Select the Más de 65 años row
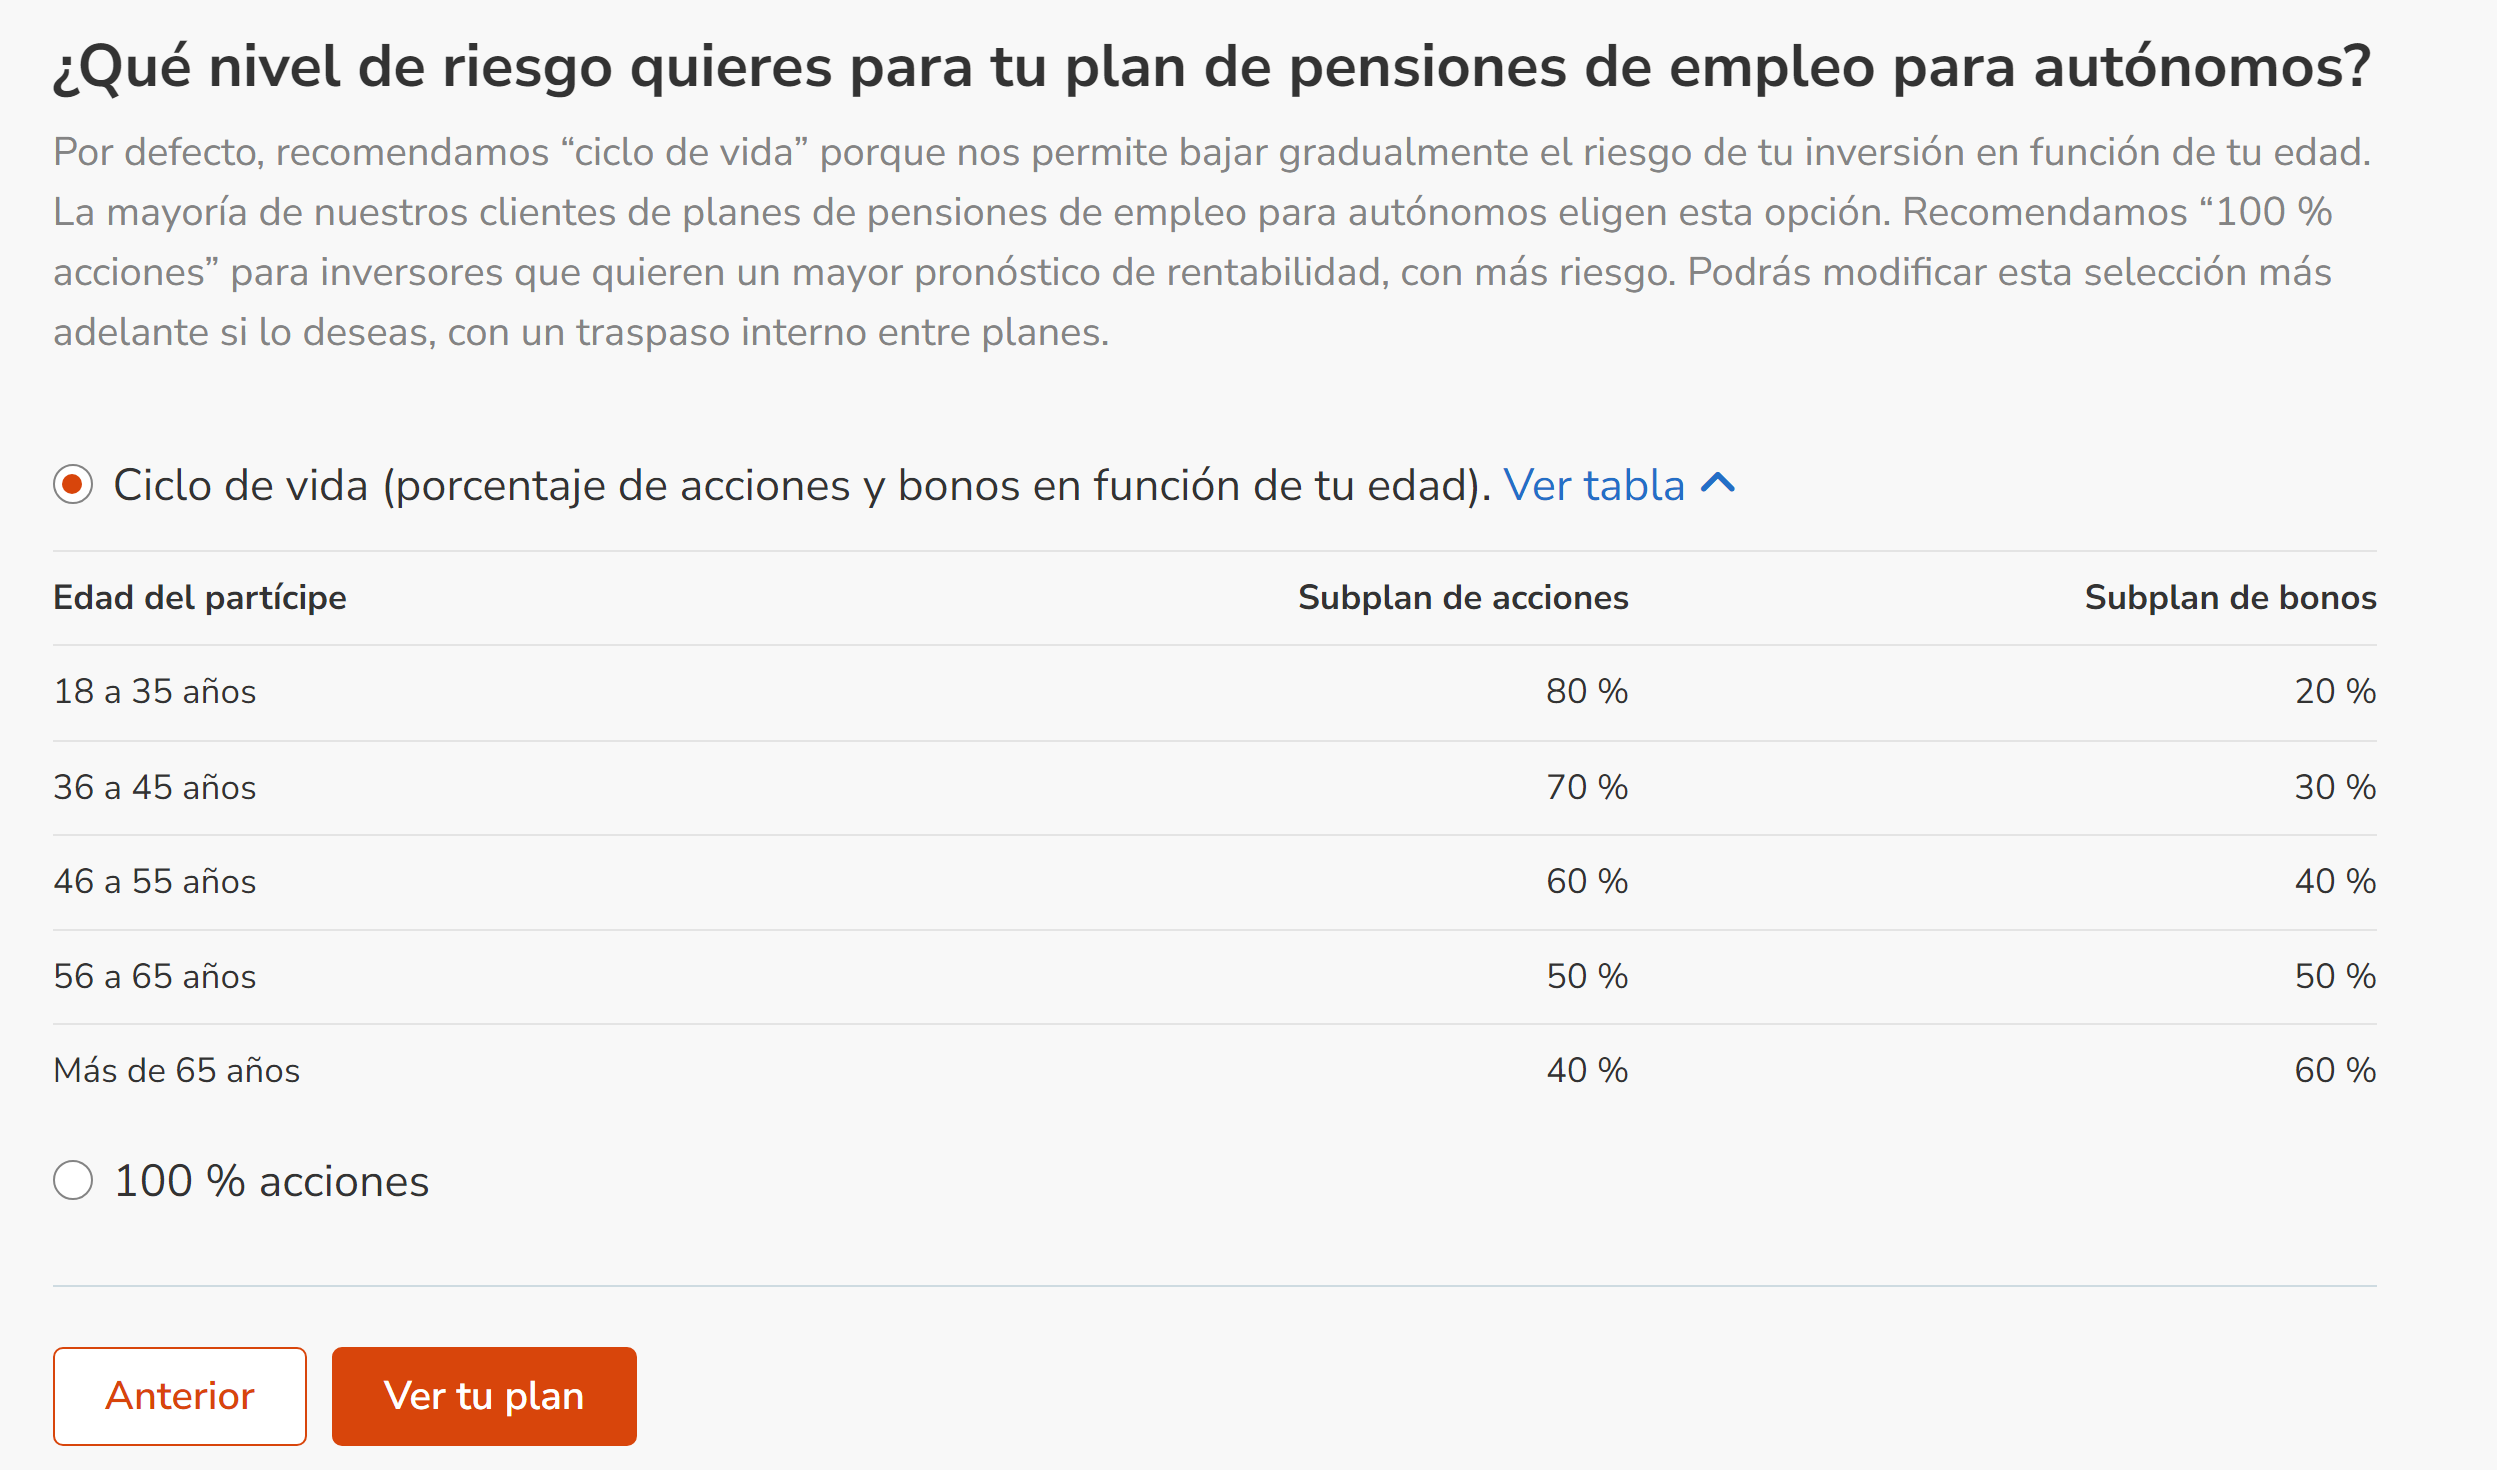This screenshot has height=1470, width=2497. click(x=1215, y=1071)
